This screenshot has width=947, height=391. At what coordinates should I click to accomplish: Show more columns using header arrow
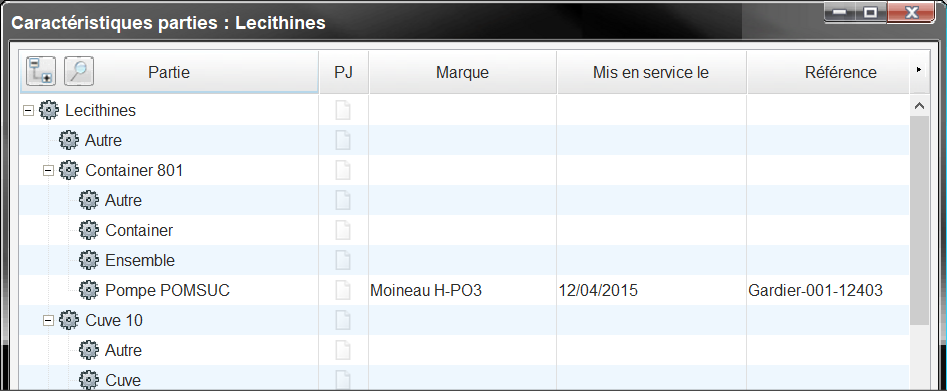(919, 70)
